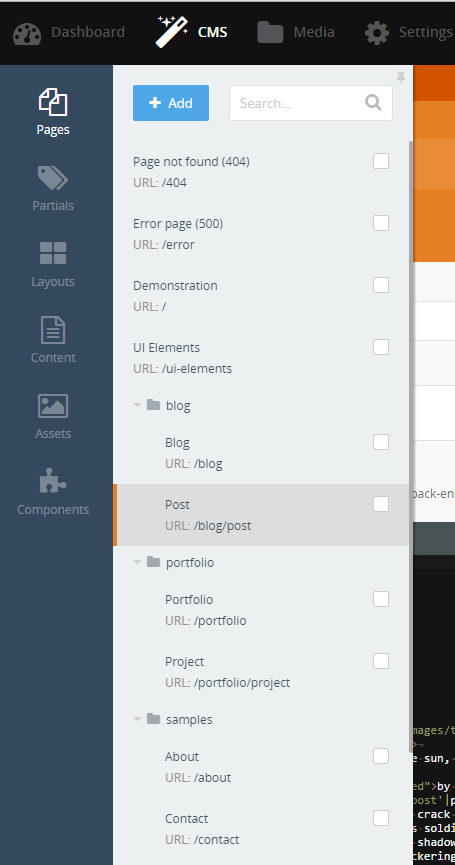
Task: Go to the Assets image icon
Action: 53,406
